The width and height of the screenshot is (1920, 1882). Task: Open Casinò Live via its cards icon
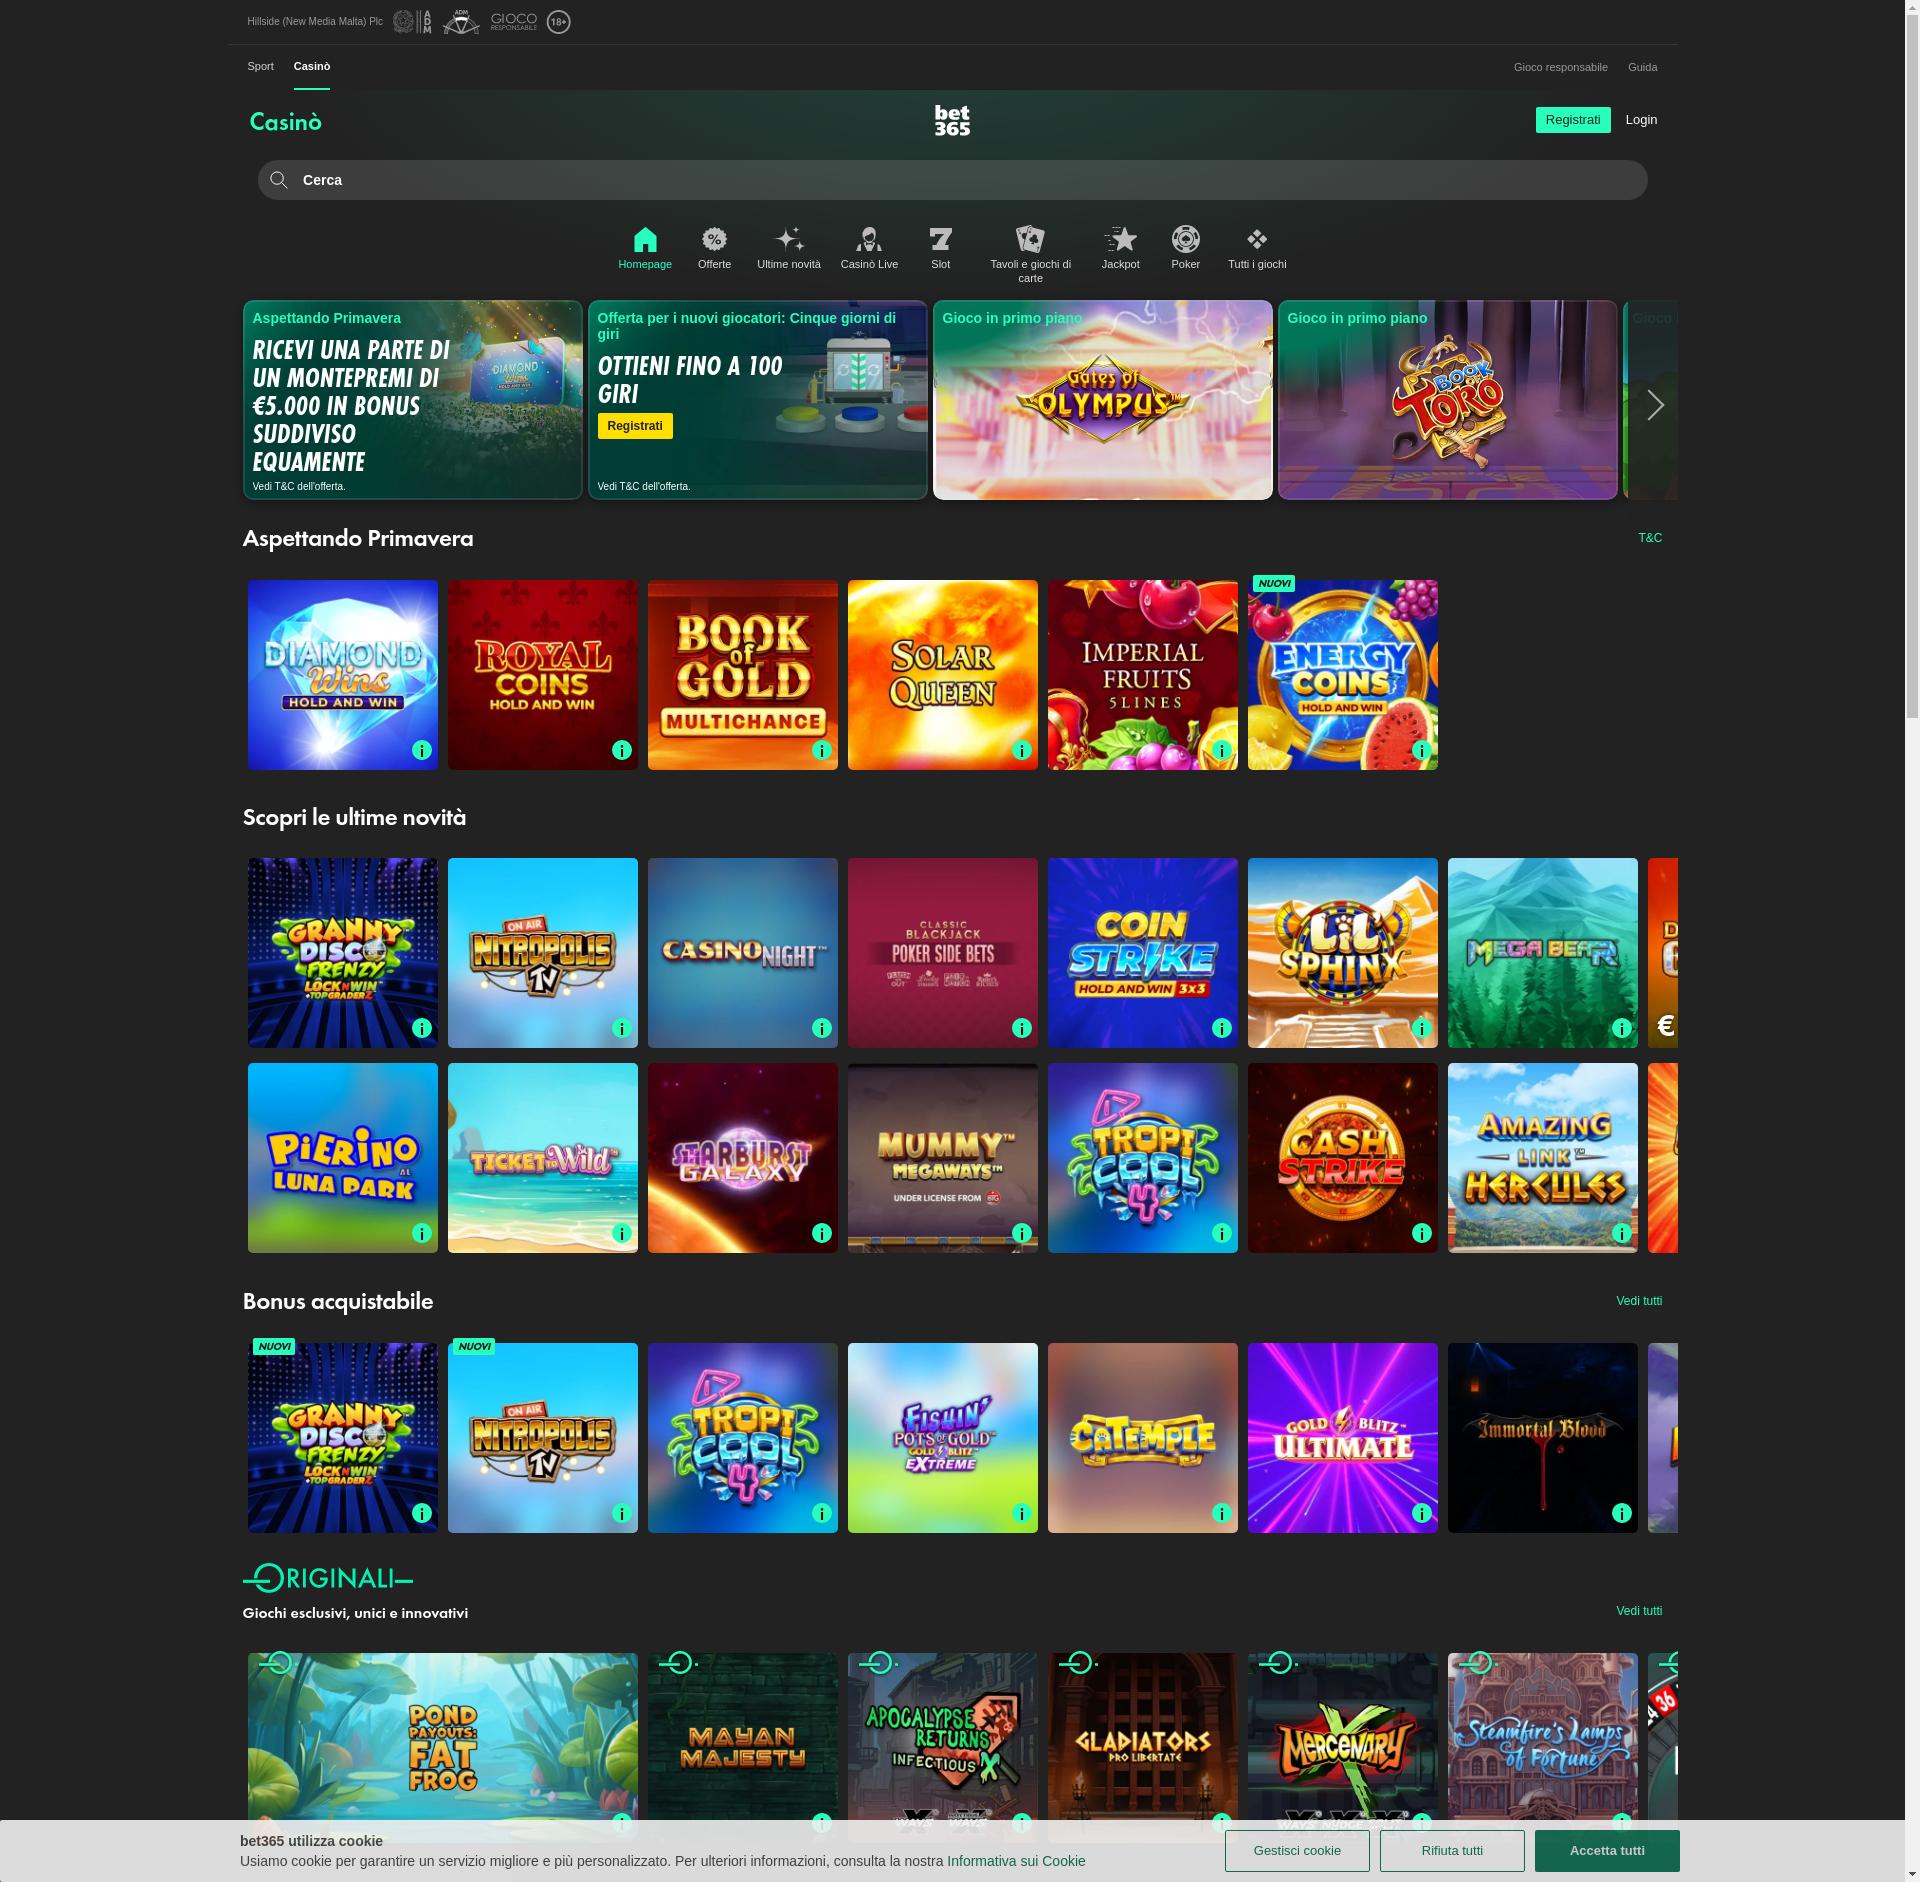869,239
